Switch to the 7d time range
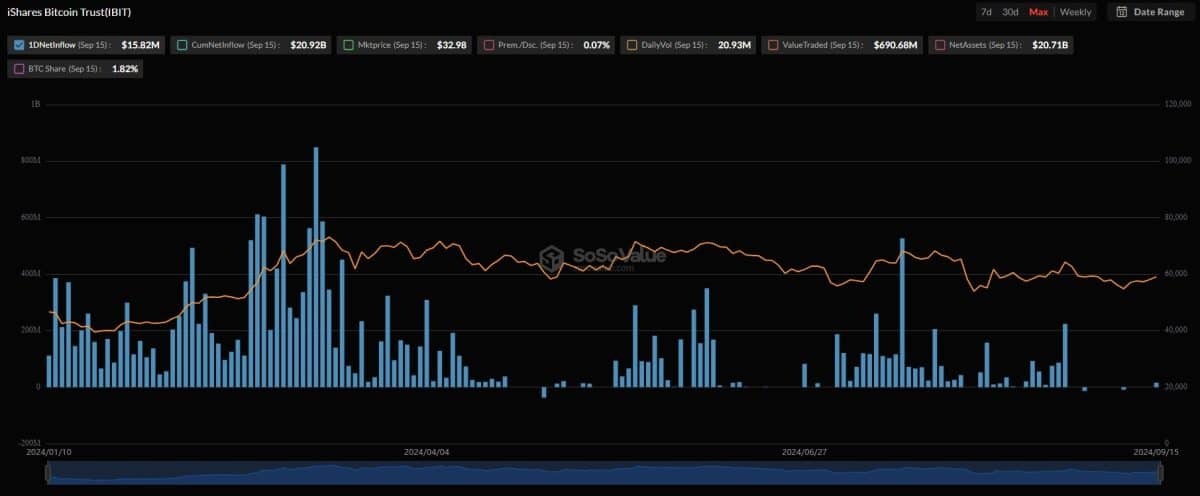This screenshot has height=496, width=1200. (x=986, y=12)
